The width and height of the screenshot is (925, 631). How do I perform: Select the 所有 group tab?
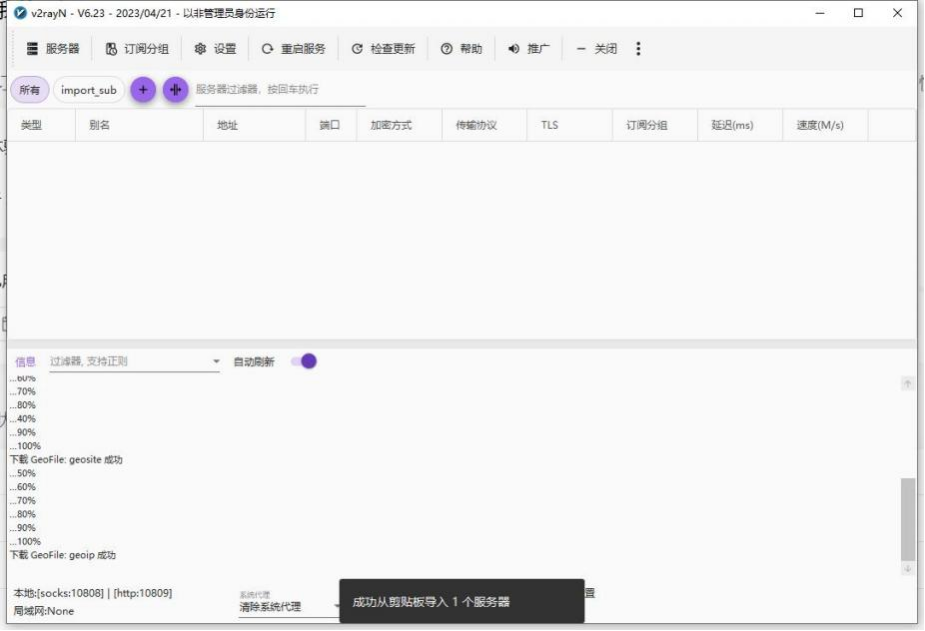click(29, 90)
